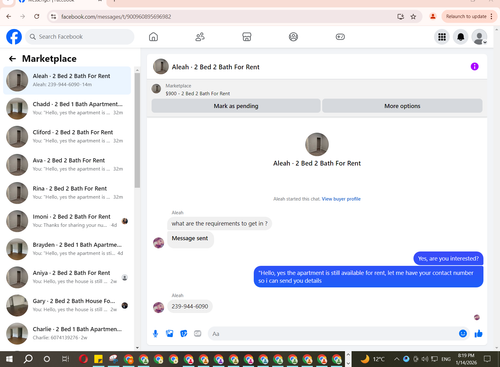The height and width of the screenshot is (367, 500).
Task: Open Aleah conversation in the list
Action: 67,80
